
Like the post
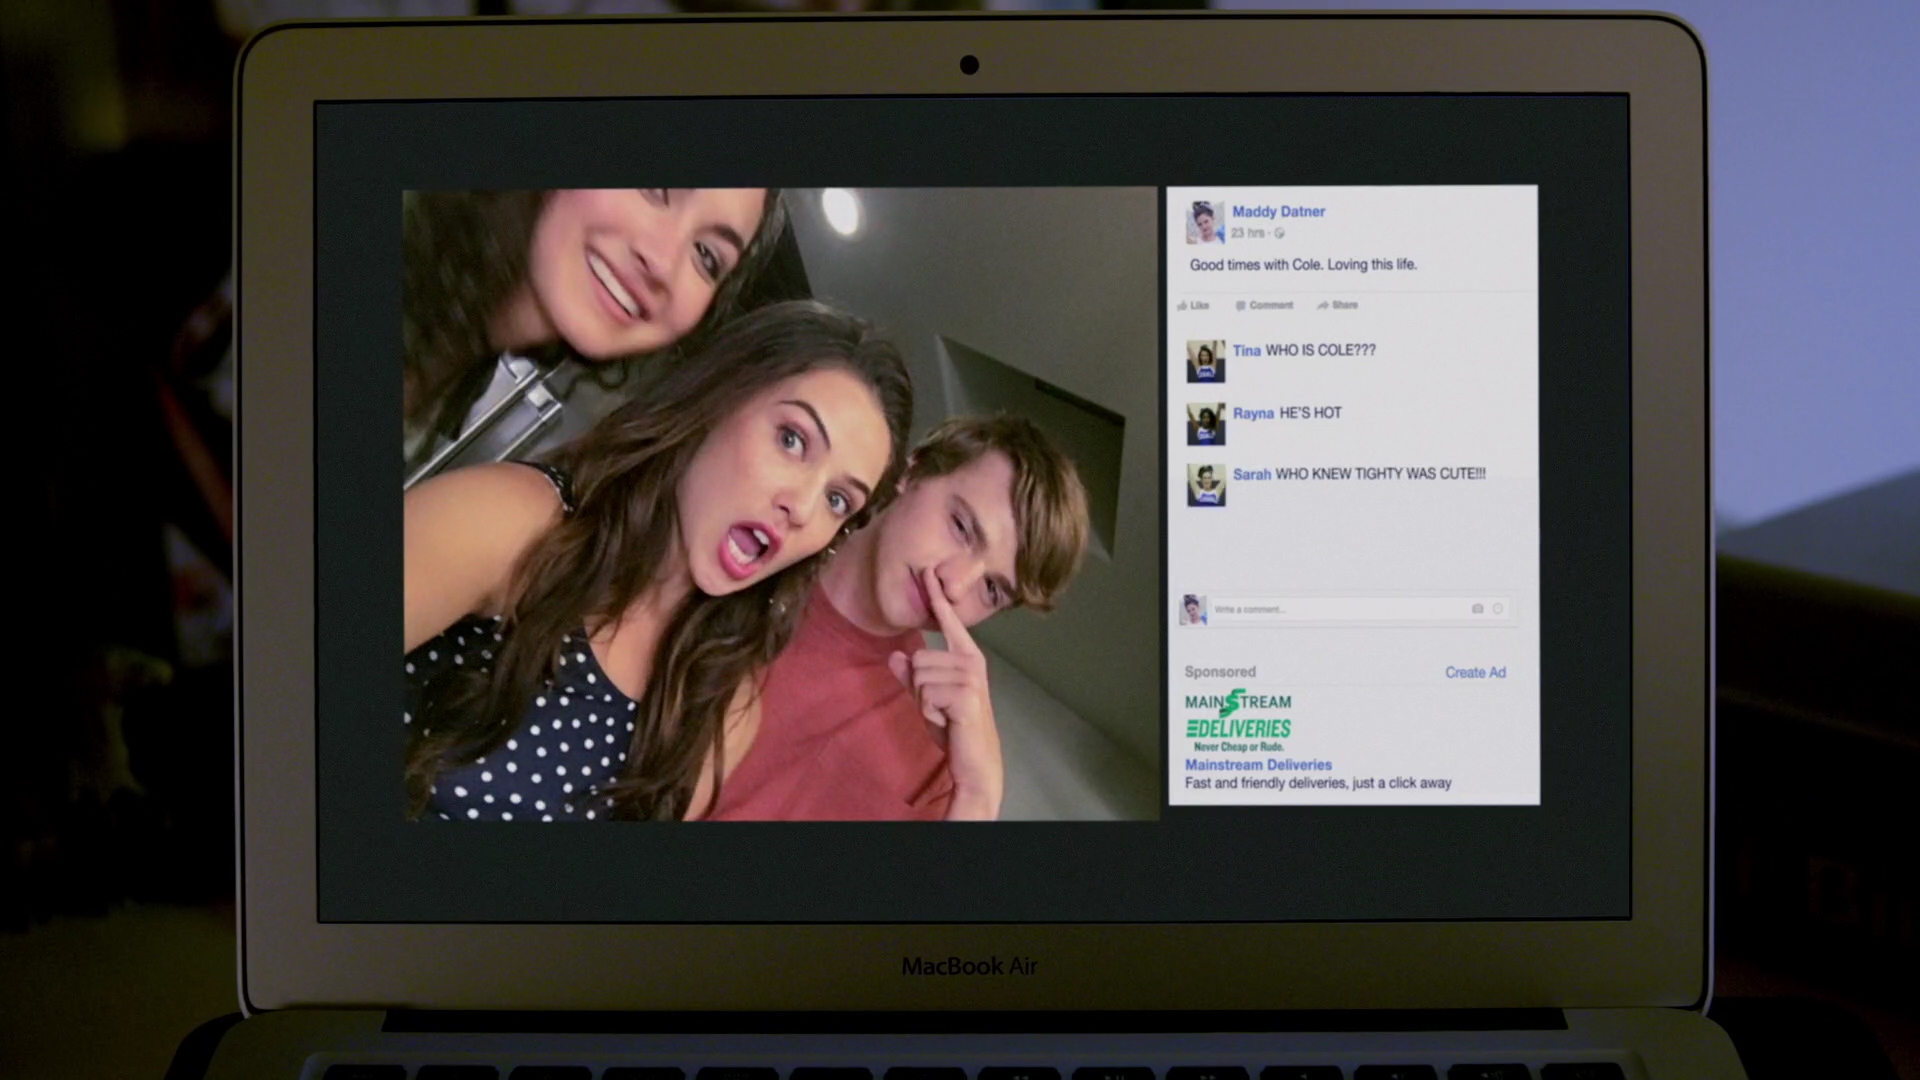tap(1193, 305)
